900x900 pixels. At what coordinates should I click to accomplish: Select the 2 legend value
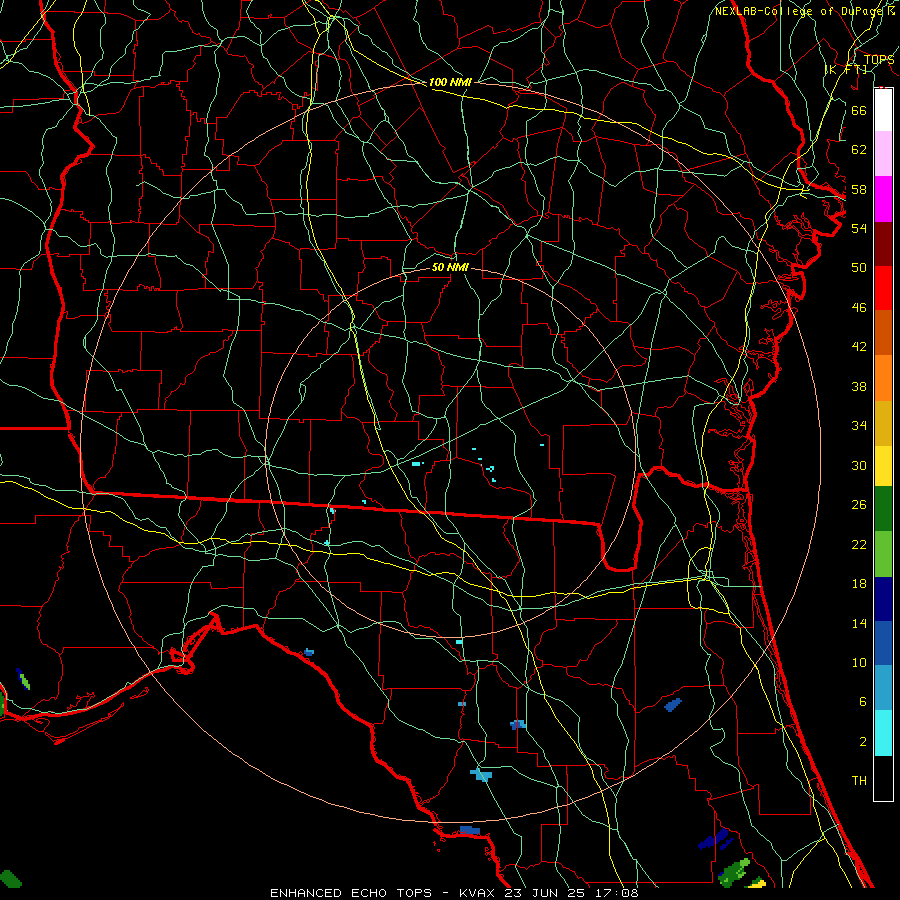[862, 742]
